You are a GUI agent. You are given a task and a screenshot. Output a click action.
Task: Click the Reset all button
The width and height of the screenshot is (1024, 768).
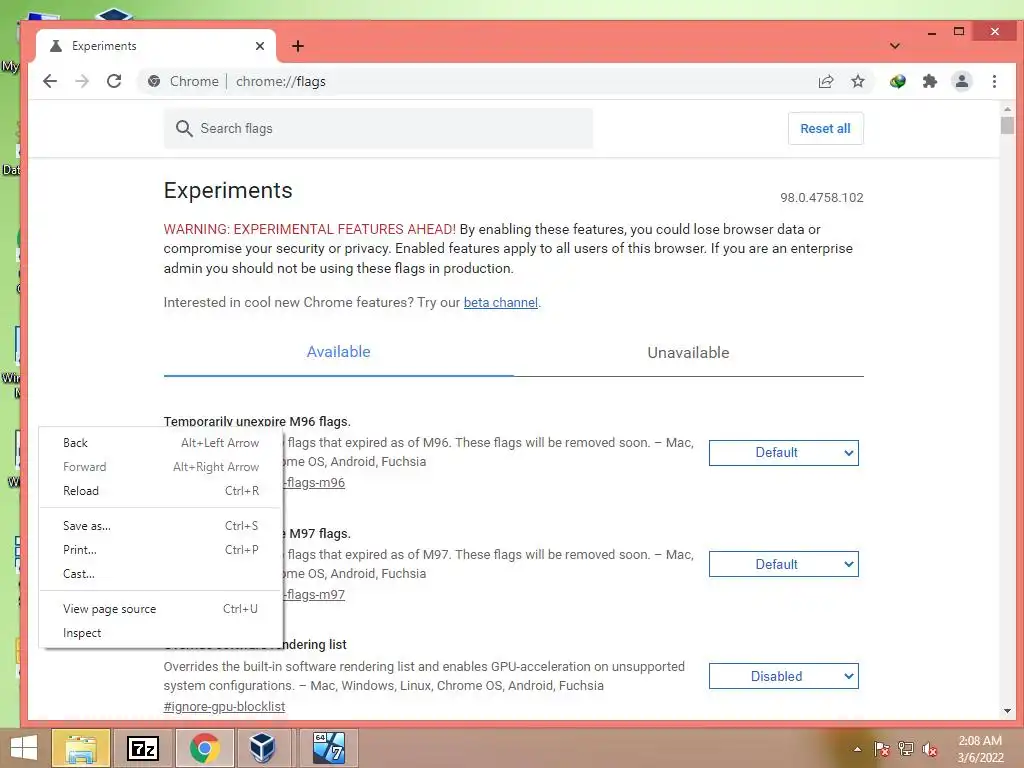(x=825, y=128)
